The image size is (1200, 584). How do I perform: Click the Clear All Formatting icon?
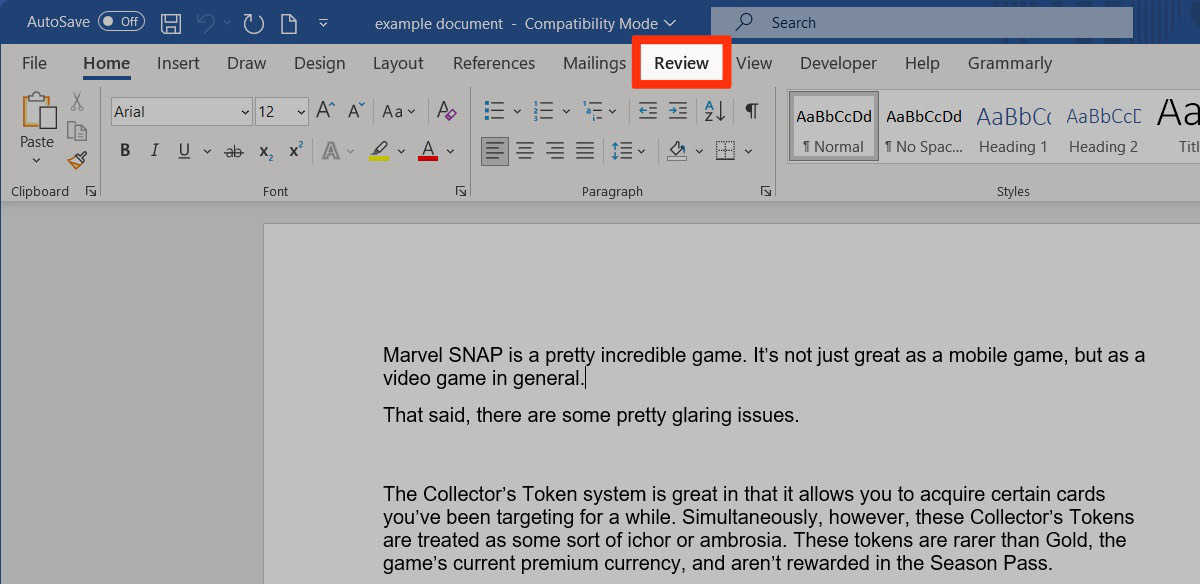447,111
